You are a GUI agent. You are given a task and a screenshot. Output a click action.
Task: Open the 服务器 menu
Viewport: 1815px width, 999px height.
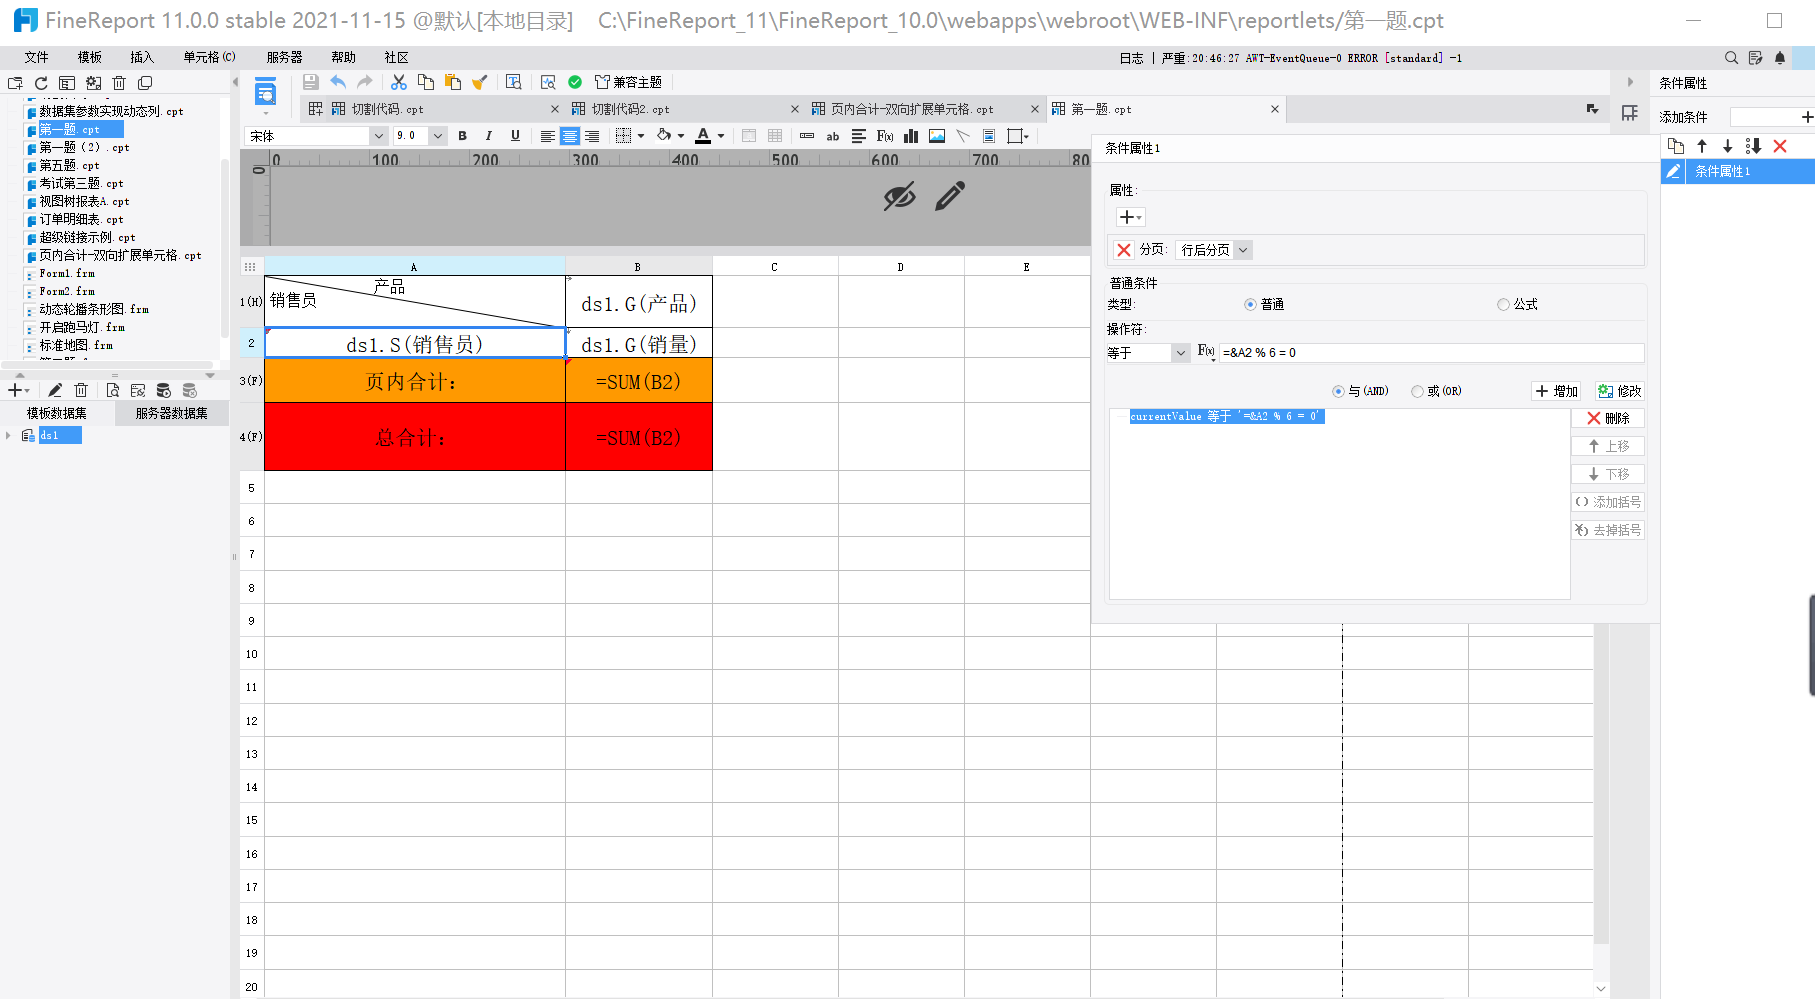284,57
